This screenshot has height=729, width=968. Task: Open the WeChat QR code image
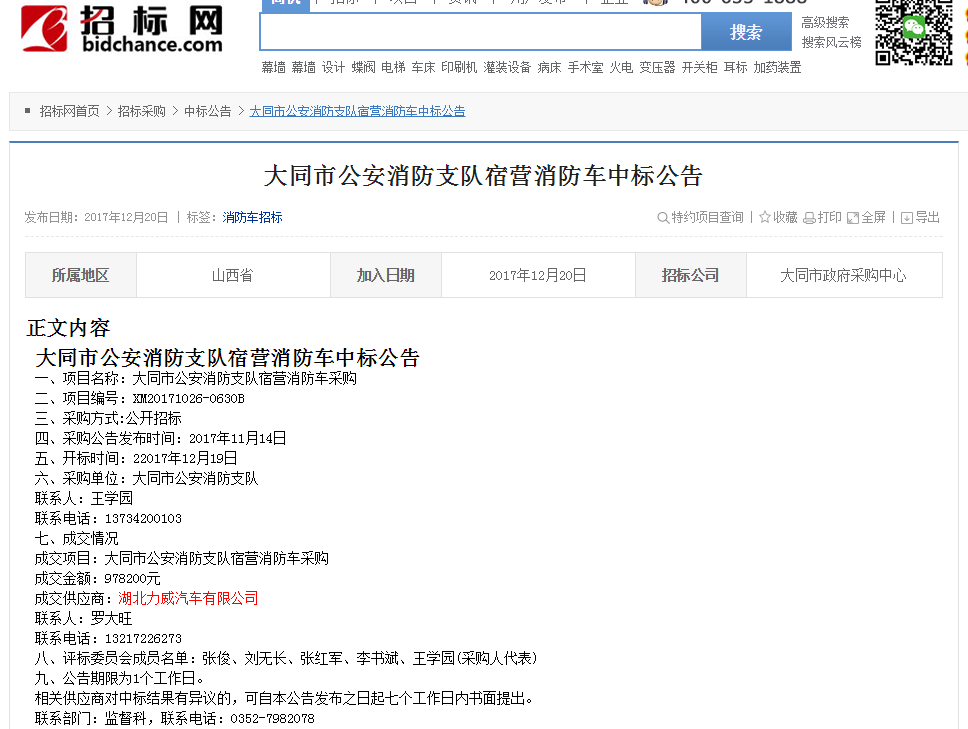click(x=914, y=32)
